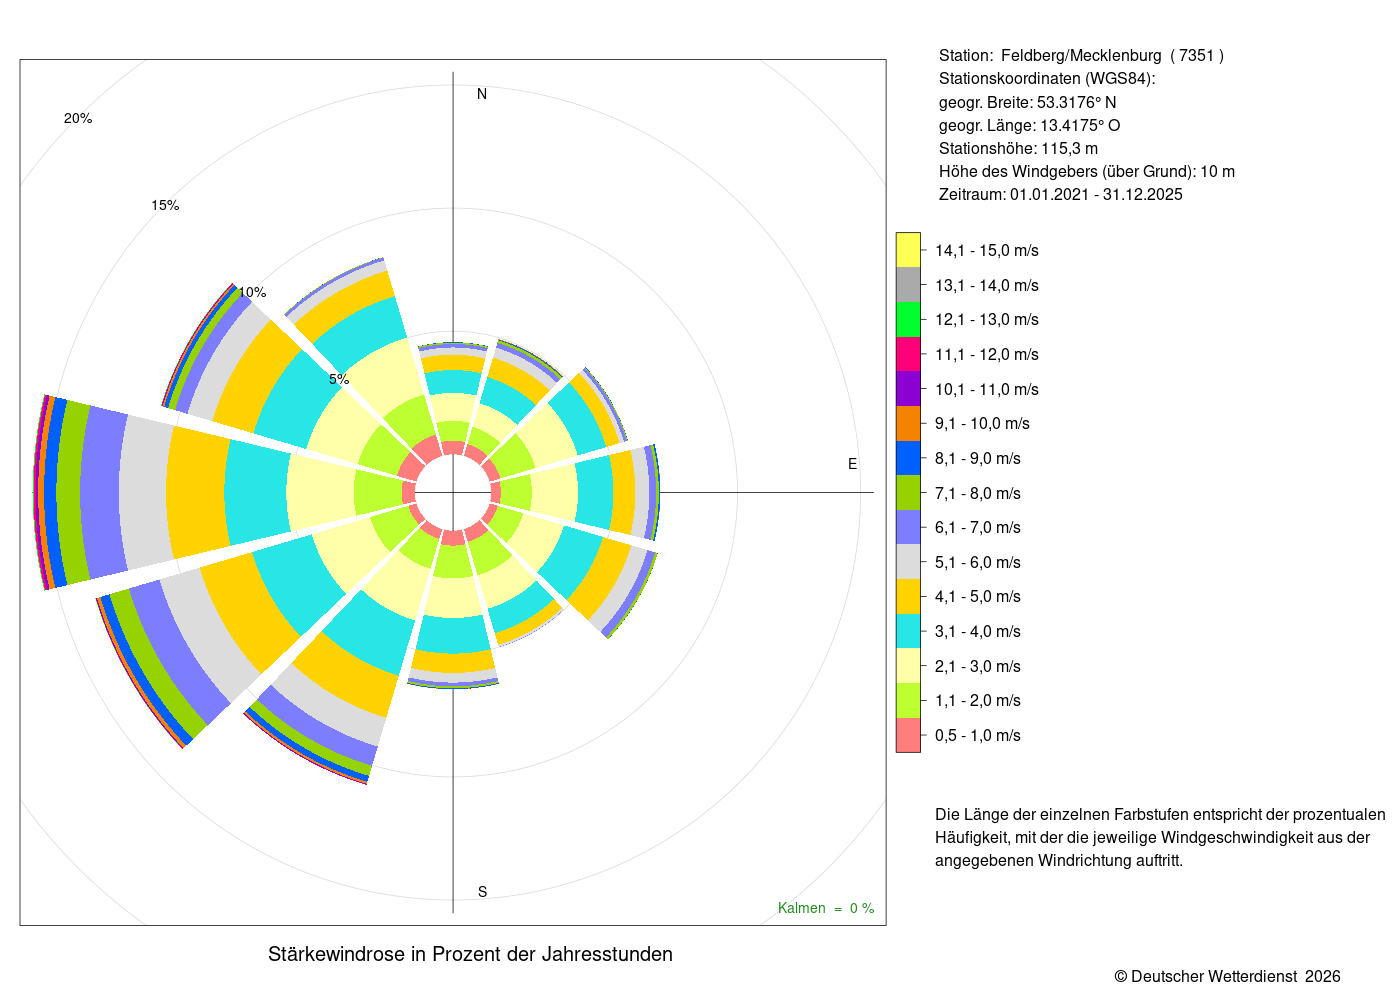This screenshot has width=1400, height=1000.
Task: Click the Deutscher Wetterdienst copyright text
Action: (1228, 976)
